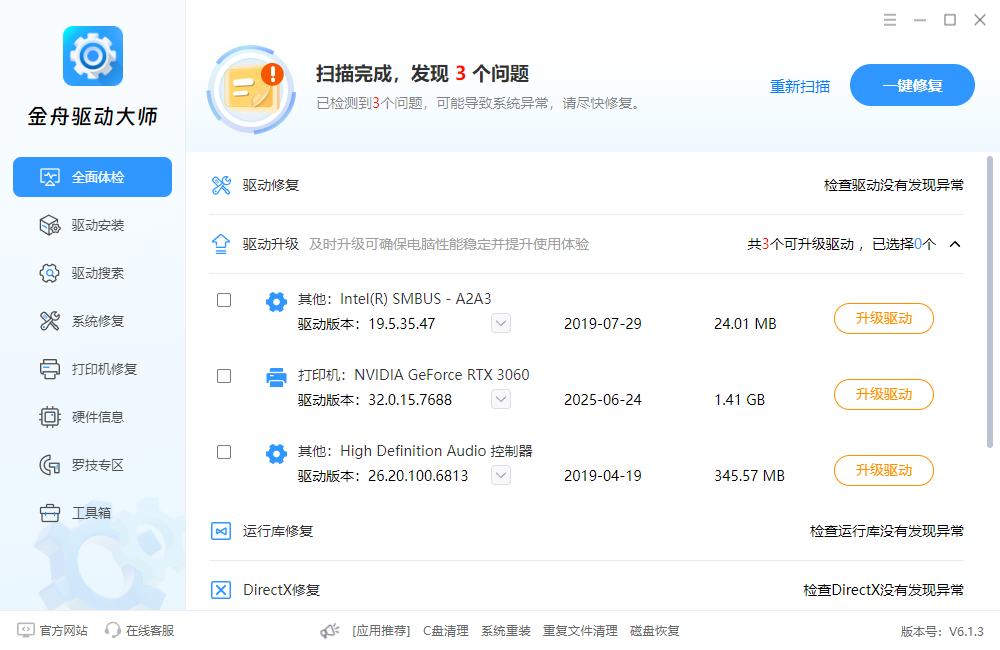Click the 驱动安装 box icon
This screenshot has height=650, width=1000.
(x=50, y=225)
